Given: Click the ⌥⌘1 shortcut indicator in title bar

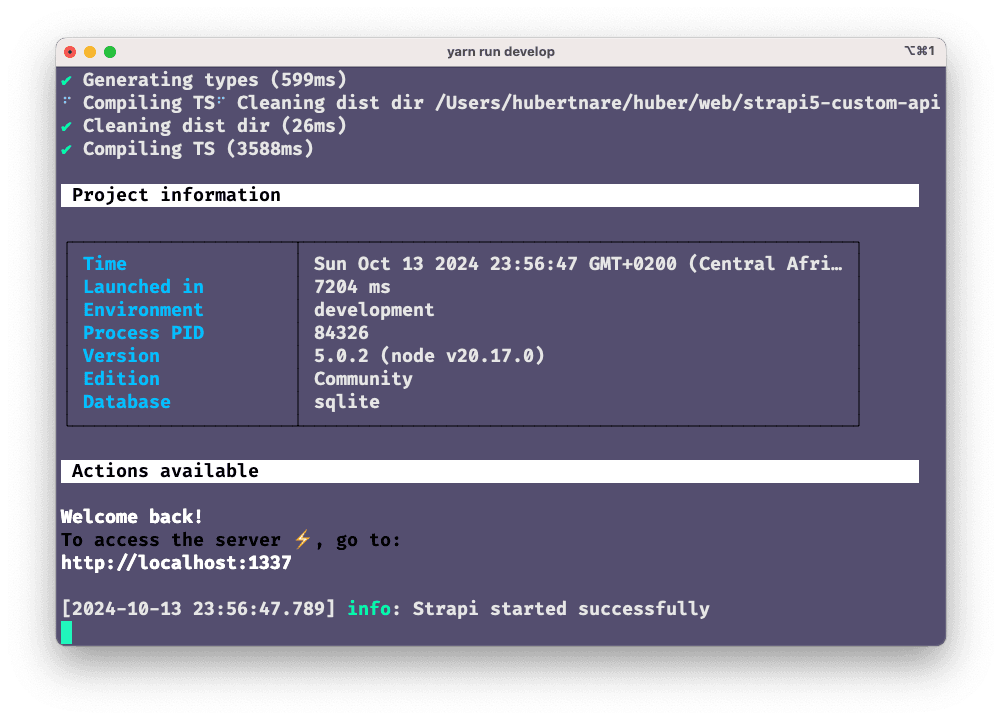Looking at the screenshot, I should click(x=920, y=50).
